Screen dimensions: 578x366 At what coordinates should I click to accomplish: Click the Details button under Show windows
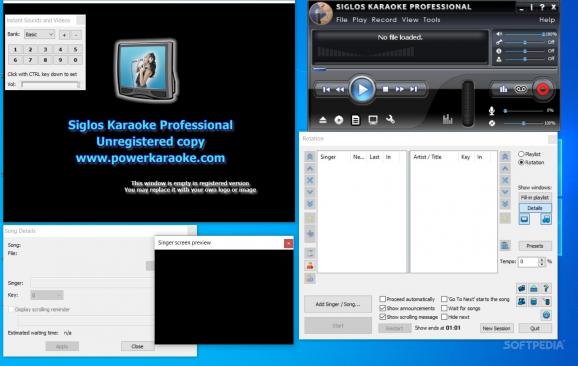[535, 208]
